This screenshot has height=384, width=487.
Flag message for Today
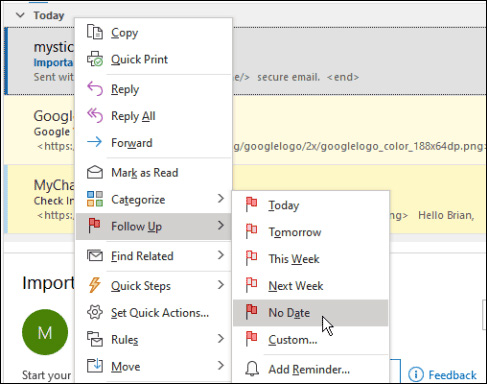tap(311, 205)
